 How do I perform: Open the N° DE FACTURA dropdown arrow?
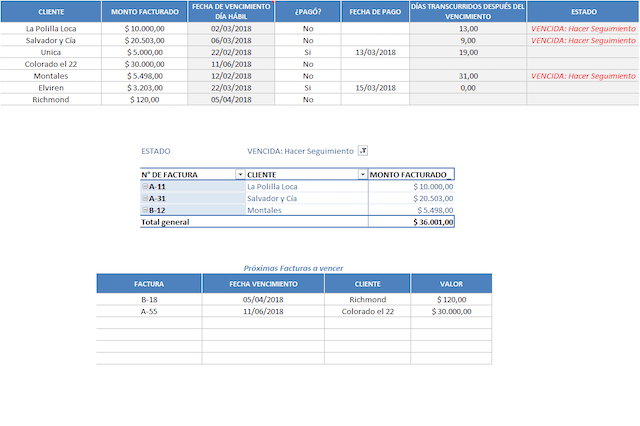(240, 174)
